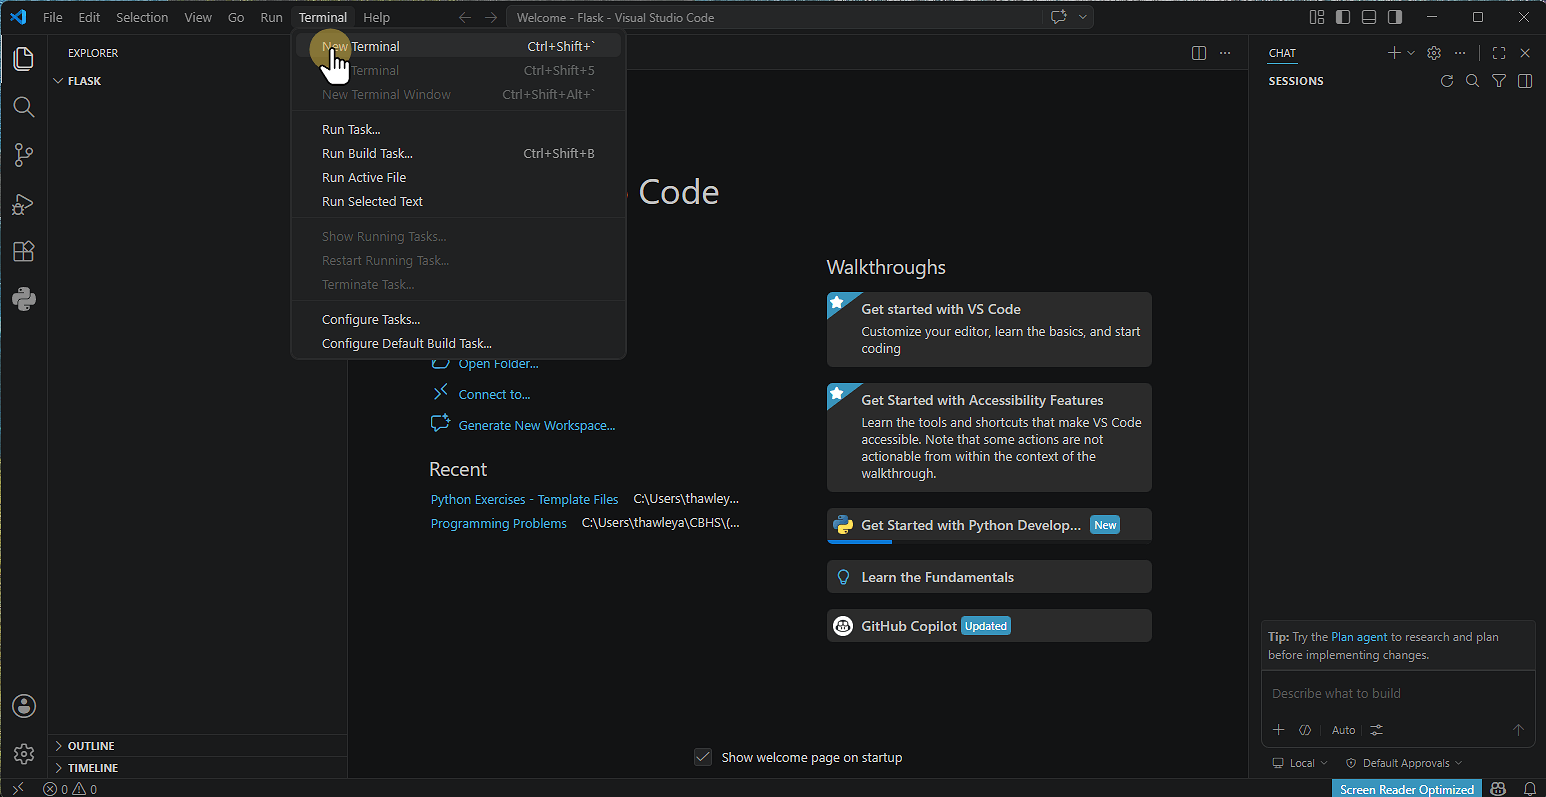
Task: Filter the chat sessions
Action: coord(1499,81)
